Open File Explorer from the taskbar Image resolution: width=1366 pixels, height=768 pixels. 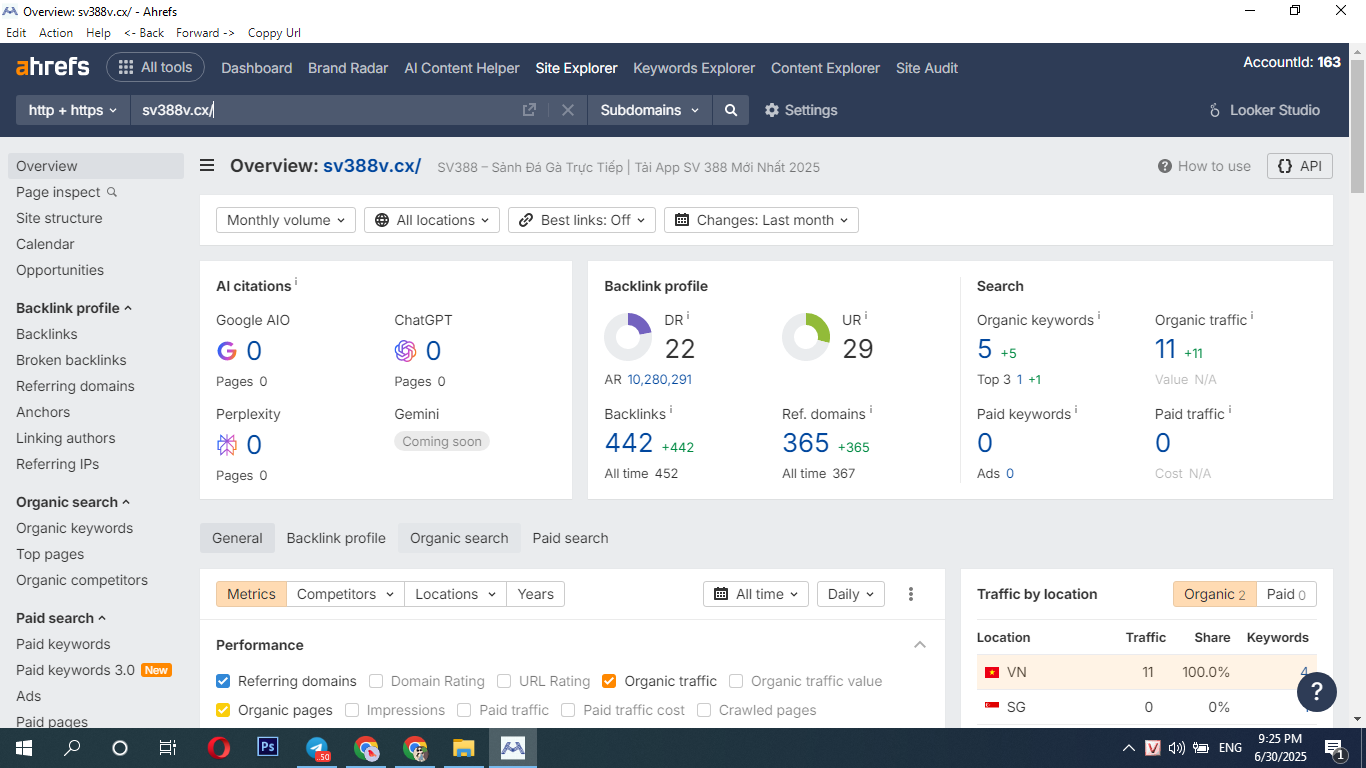pyautogui.click(x=464, y=748)
